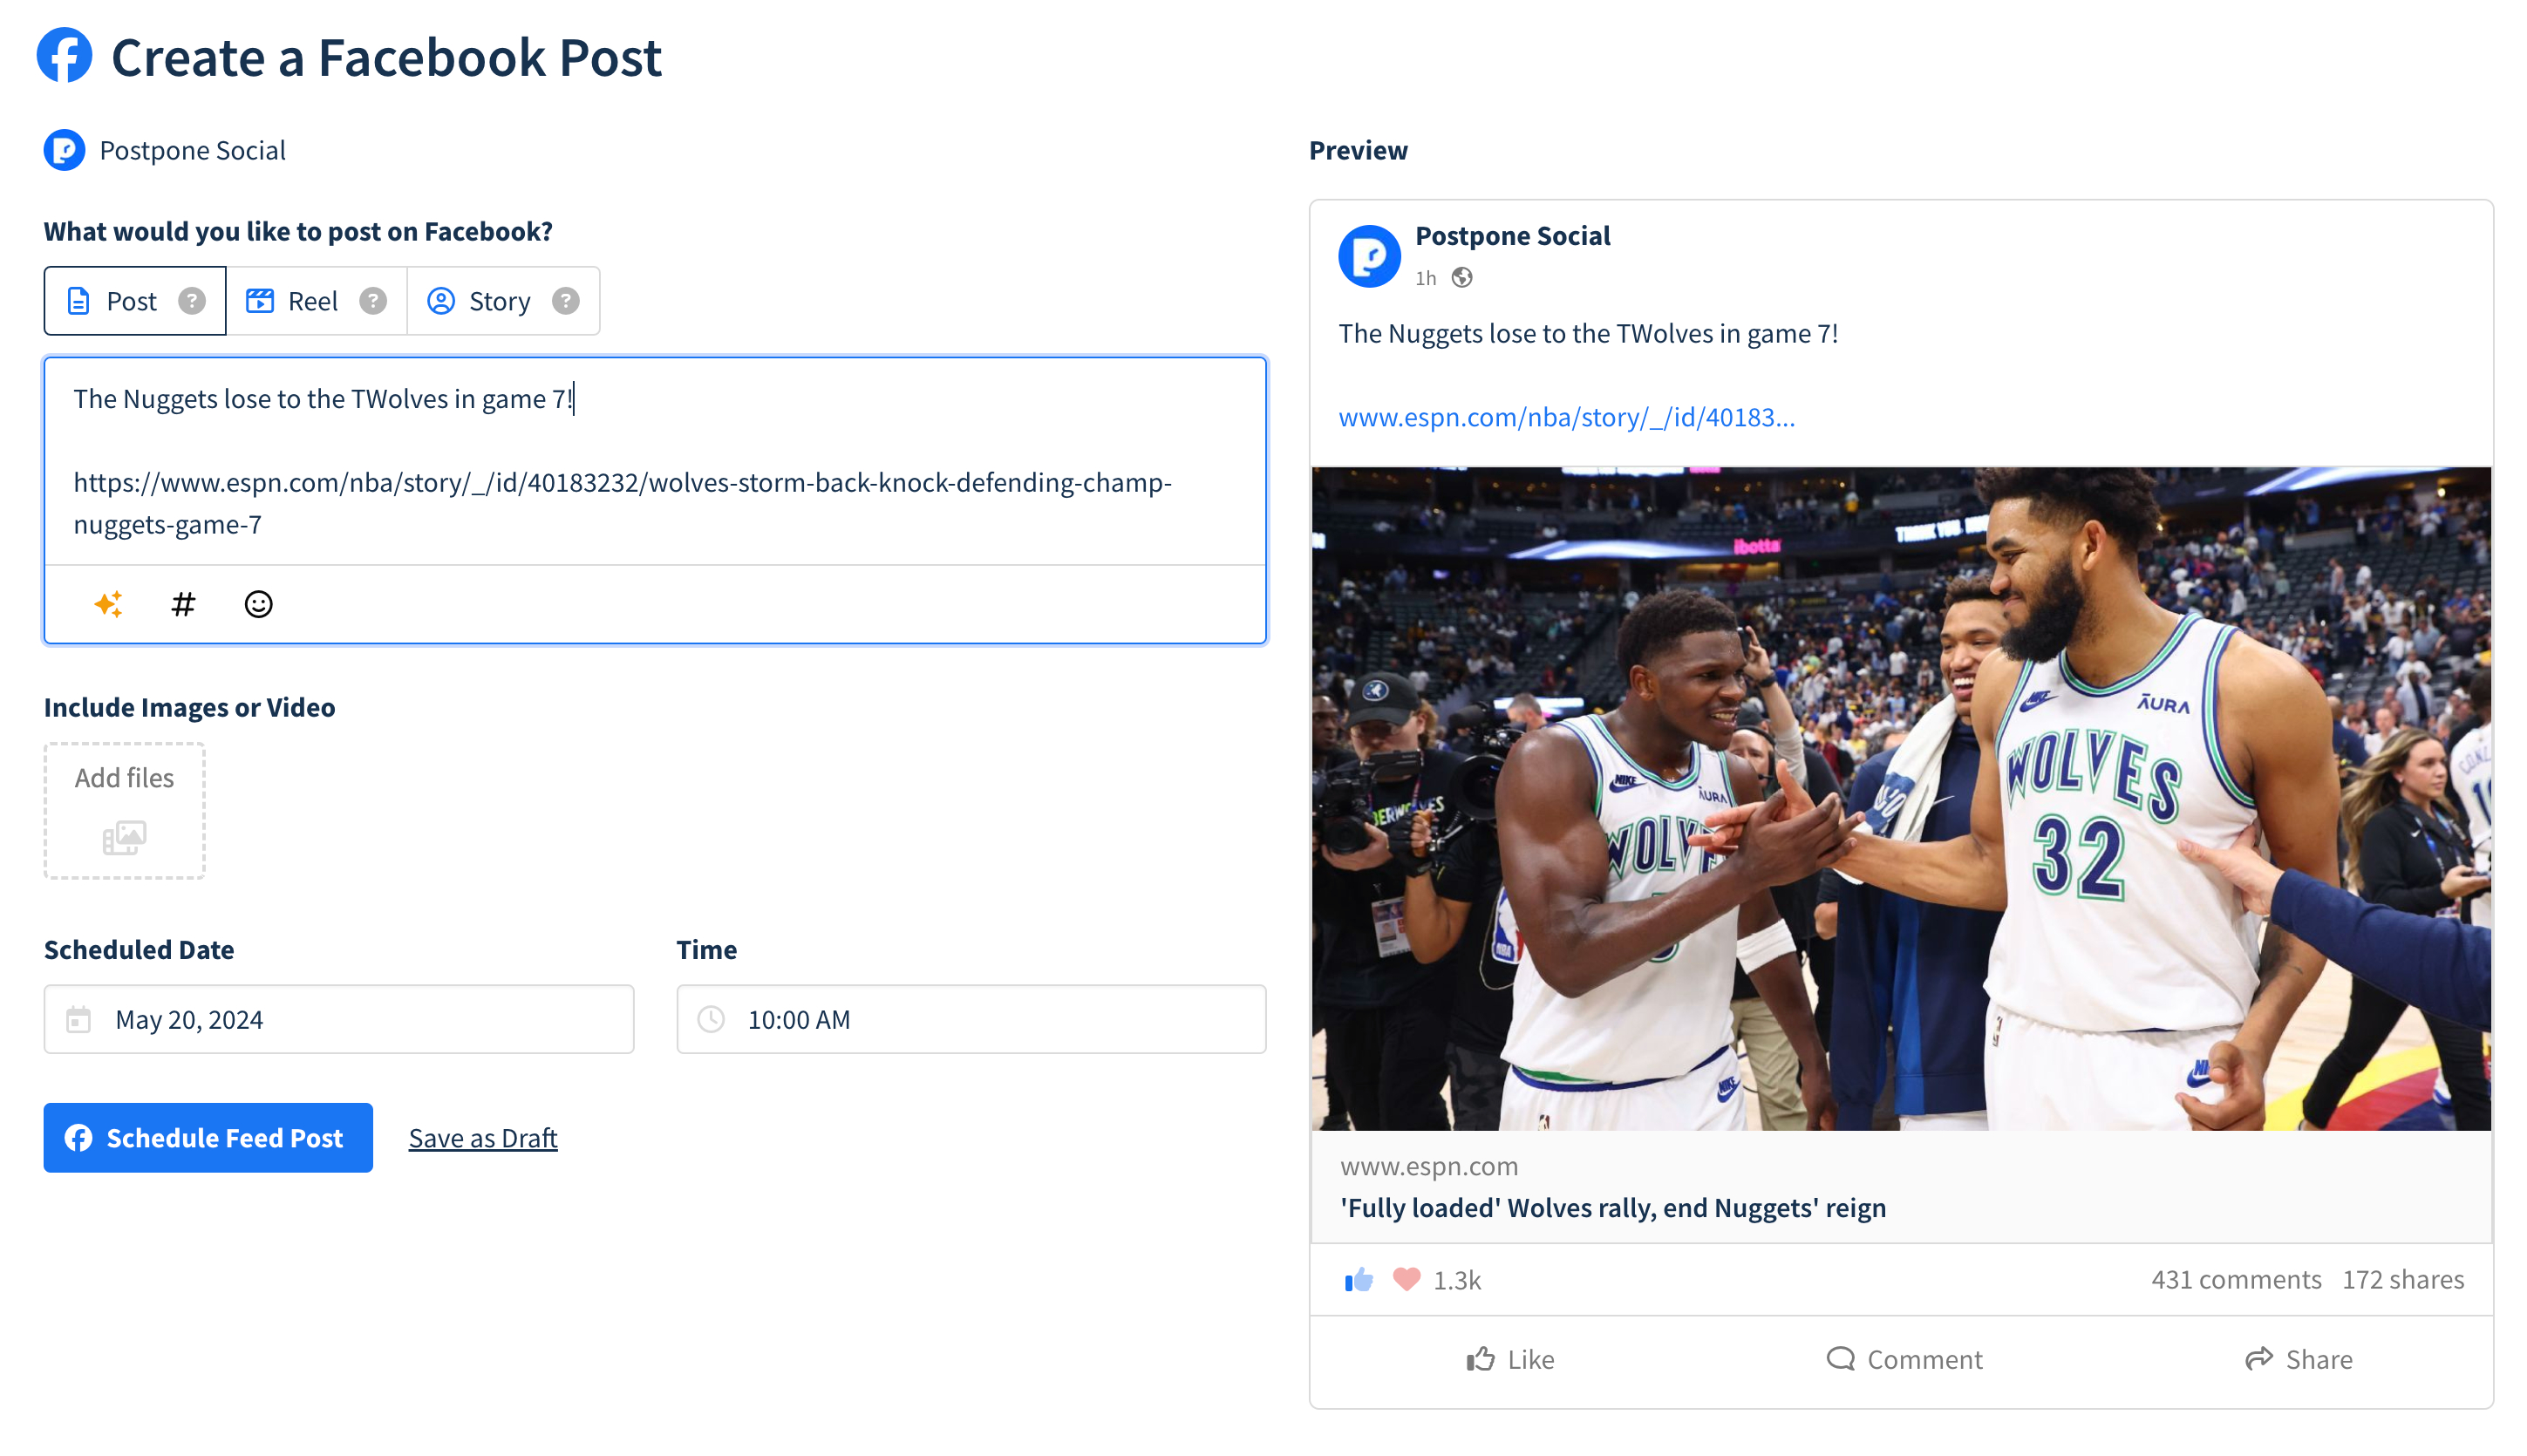This screenshot has height=1456, width=2527.
Task: Click the image gallery icon in Add files
Action: [124, 837]
